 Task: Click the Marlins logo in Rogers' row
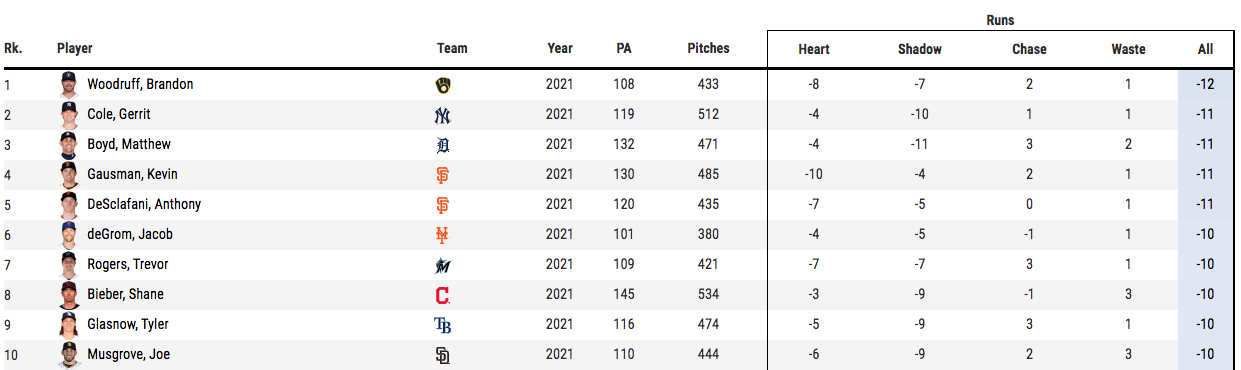click(x=443, y=265)
